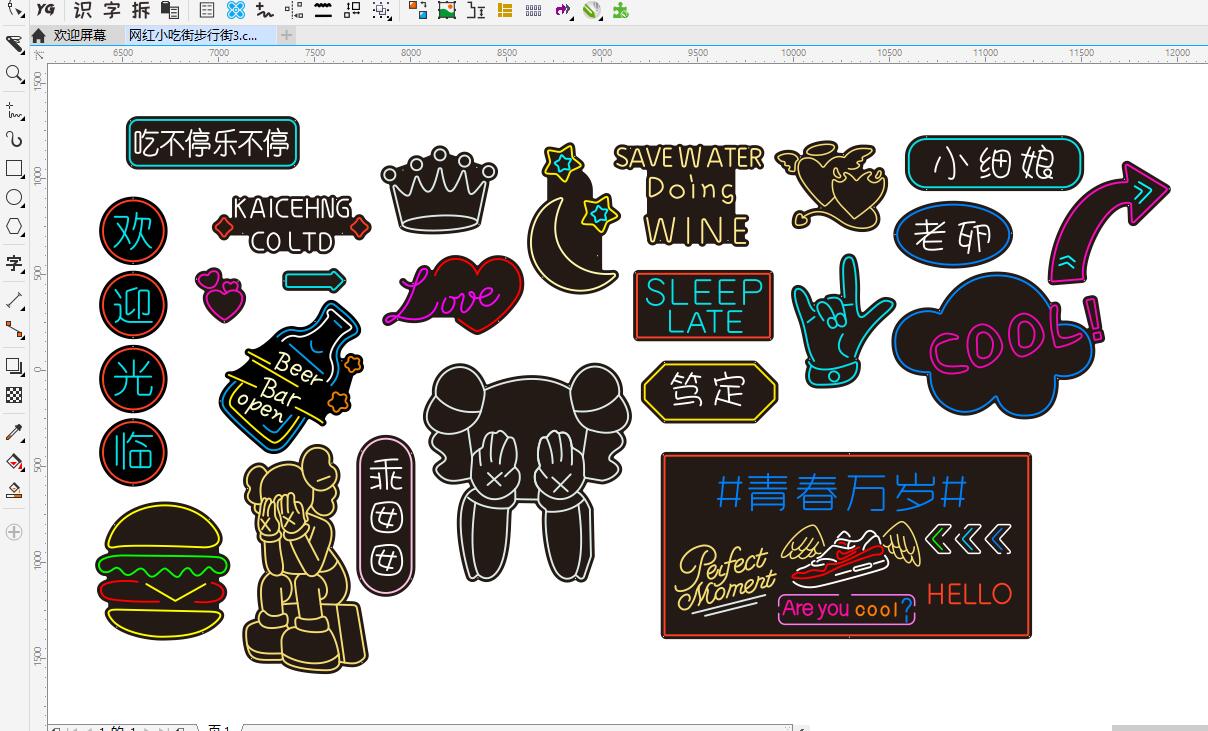Select the Ellipse tool

pos(14,198)
